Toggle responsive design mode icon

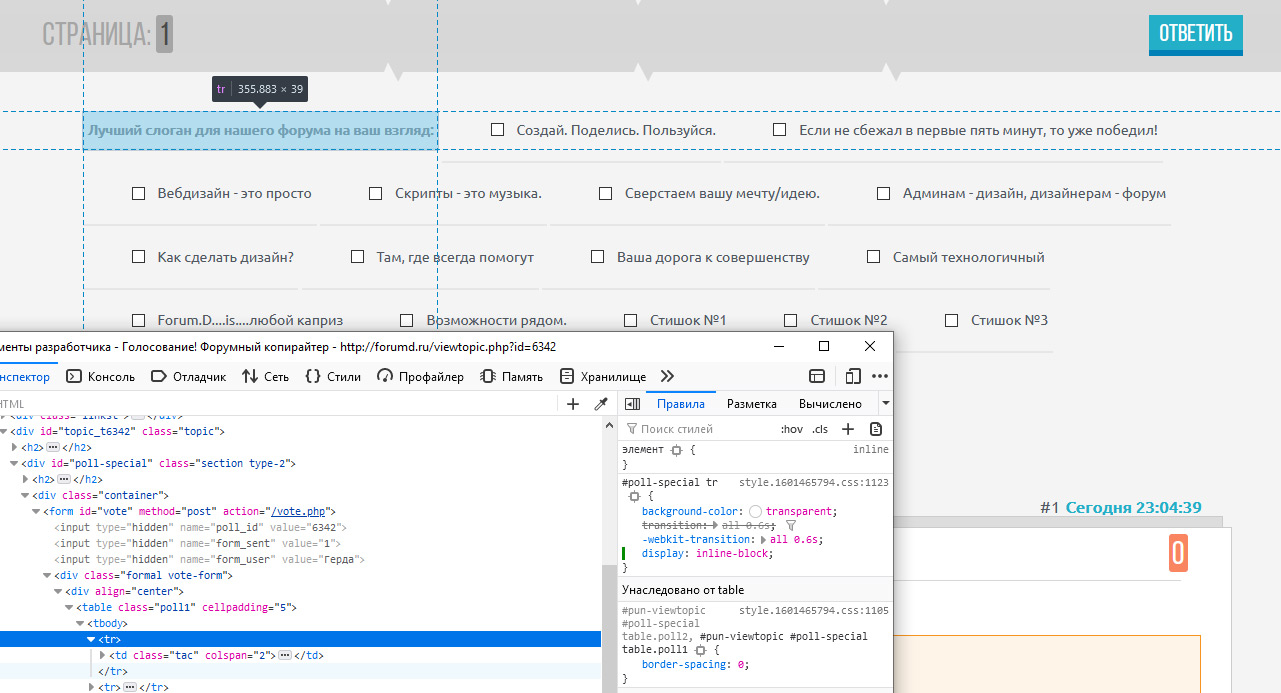pos(853,376)
